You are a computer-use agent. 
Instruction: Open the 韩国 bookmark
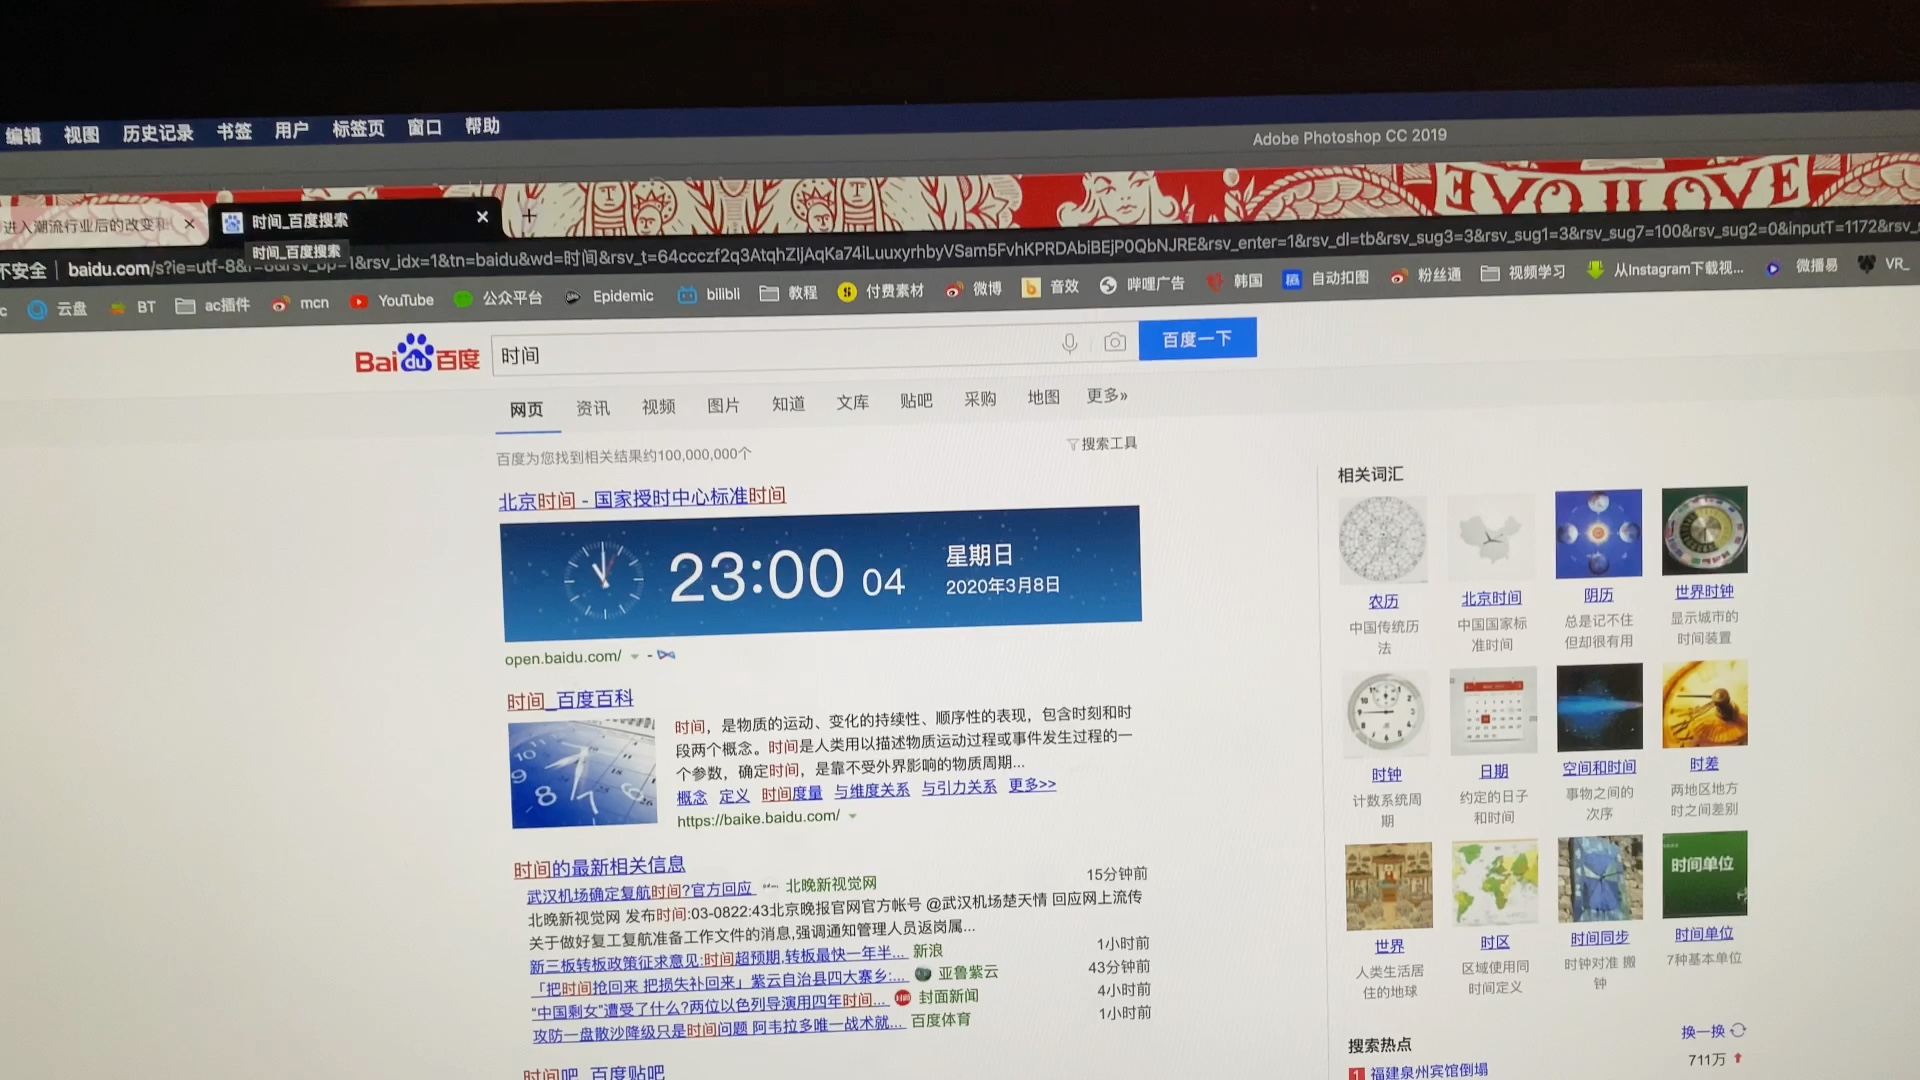(1235, 282)
